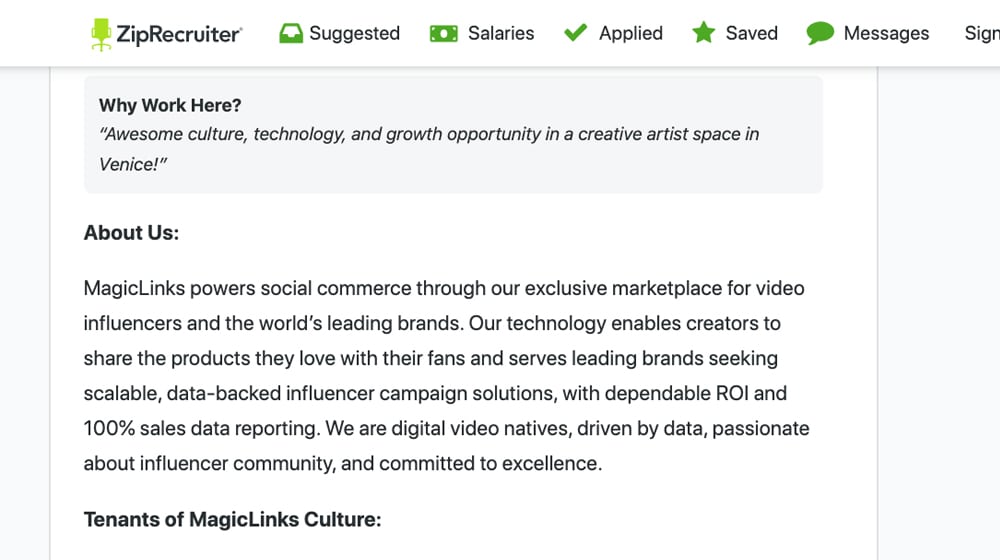The image size is (1000, 560).
Task: Go to the Salaries text link
Action: [501, 33]
